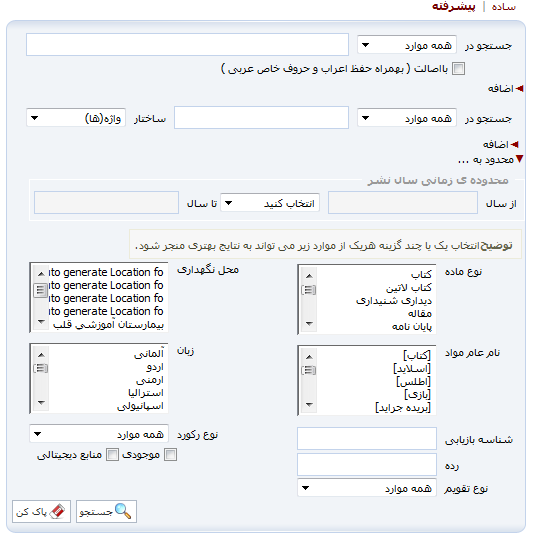Viewport: 536px width, 540px height.
Task: Collapse the محدود به red triangle
Action: pyautogui.click(x=519, y=159)
